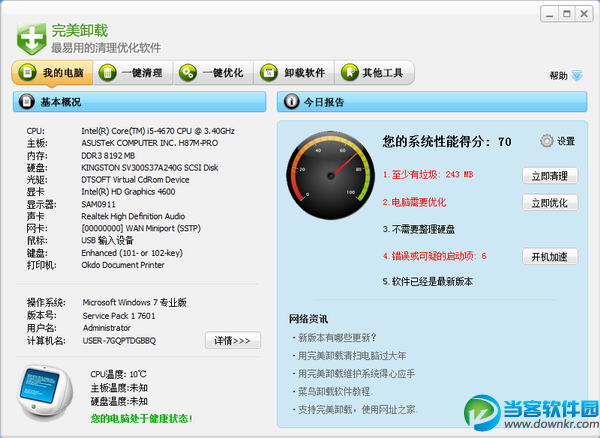Click the 一键清理 tab's trash icon

(108, 72)
